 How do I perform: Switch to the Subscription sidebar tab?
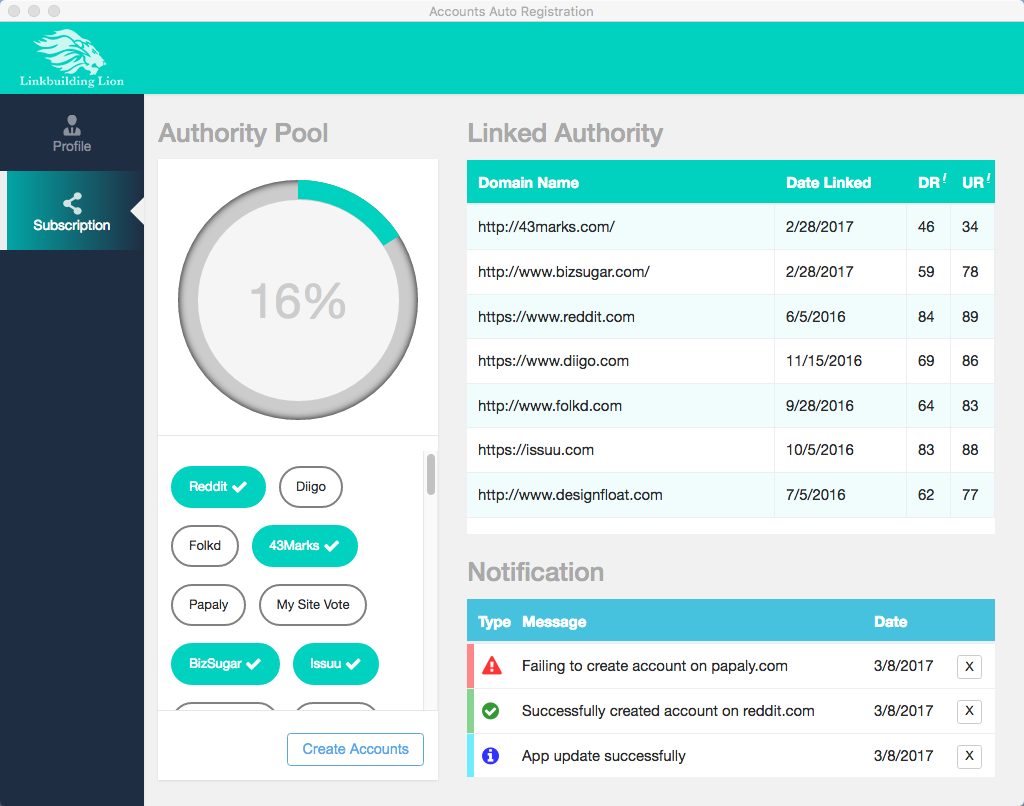[x=72, y=212]
